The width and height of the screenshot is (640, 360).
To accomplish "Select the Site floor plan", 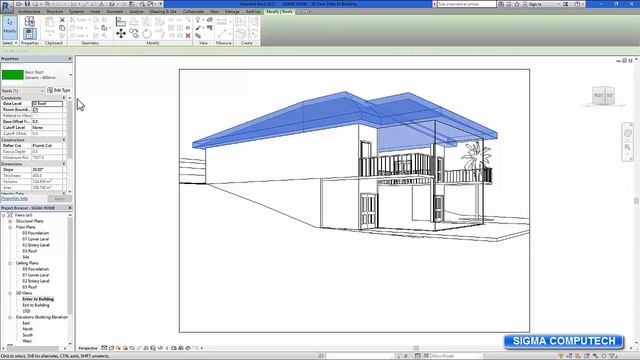I will tap(26, 257).
